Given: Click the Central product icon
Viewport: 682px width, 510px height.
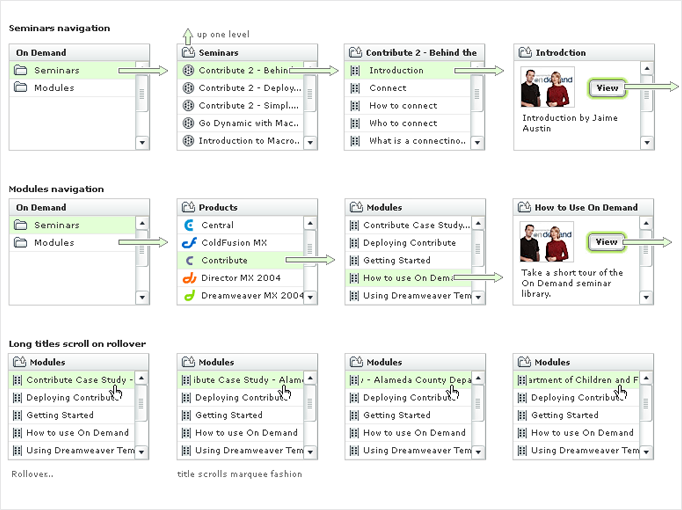Looking at the screenshot, I should 188,225.
